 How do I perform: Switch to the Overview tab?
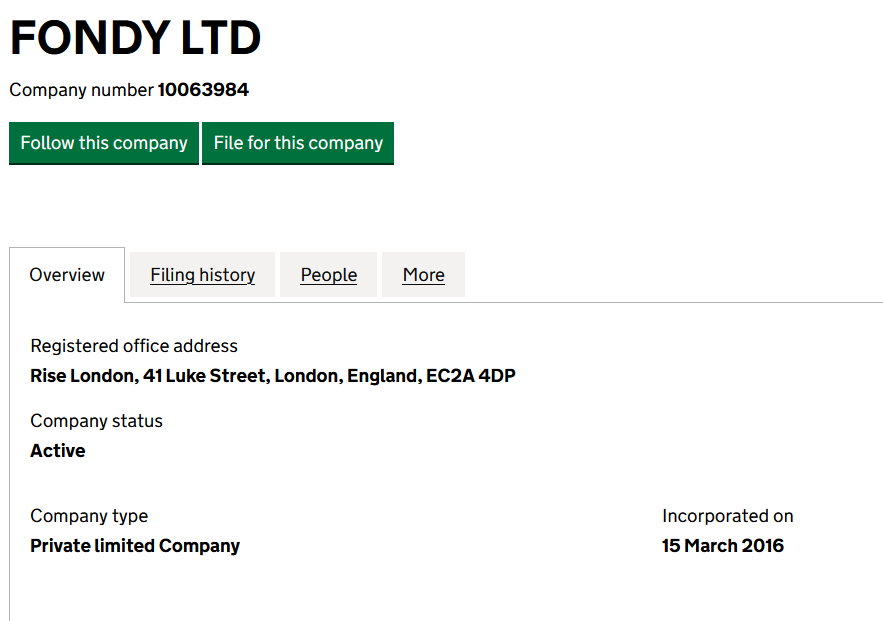pyautogui.click(x=67, y=275)
